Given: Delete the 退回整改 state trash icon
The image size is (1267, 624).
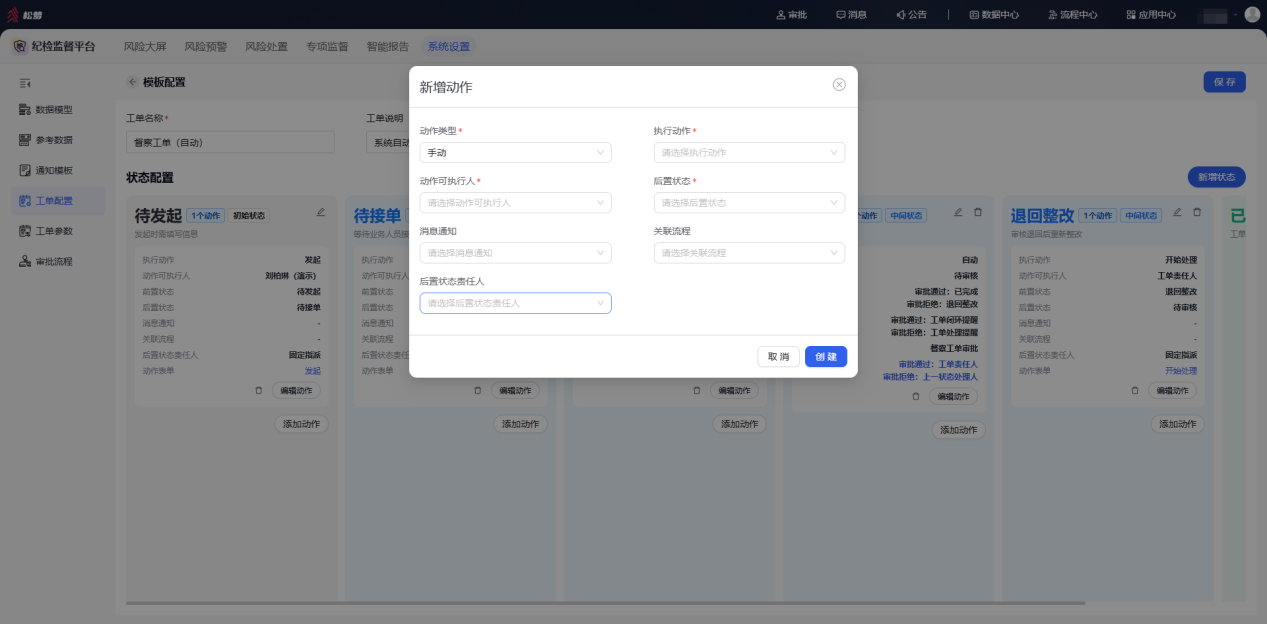Looking at the screenshot, I should tap(1197, 212).
